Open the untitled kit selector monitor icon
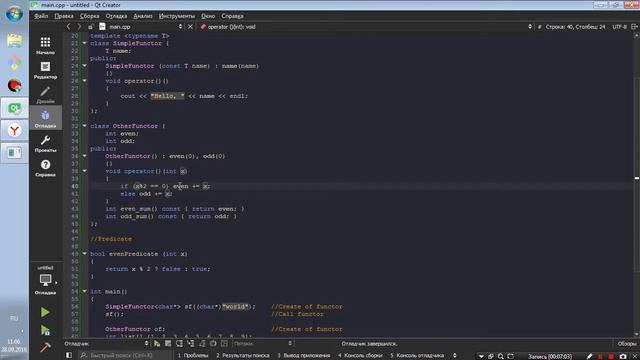The image size is (640, 360). click(45, 280)
